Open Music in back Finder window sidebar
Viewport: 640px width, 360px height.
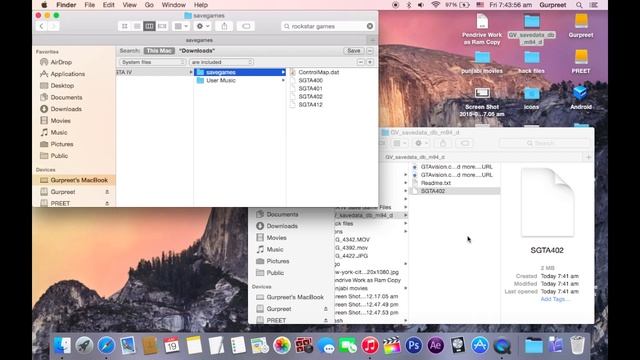[275, 249]
